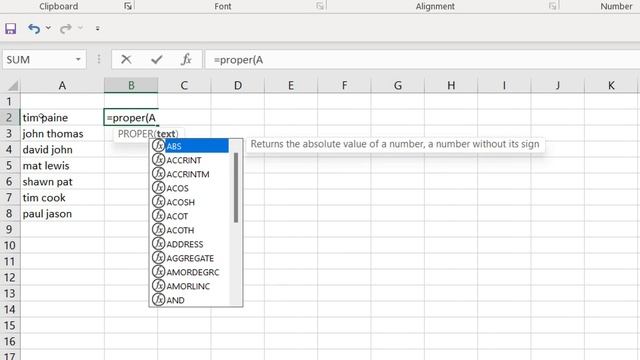
Task: Expand the Name Box dropdown showing SUM
Action: coord(78,60)
